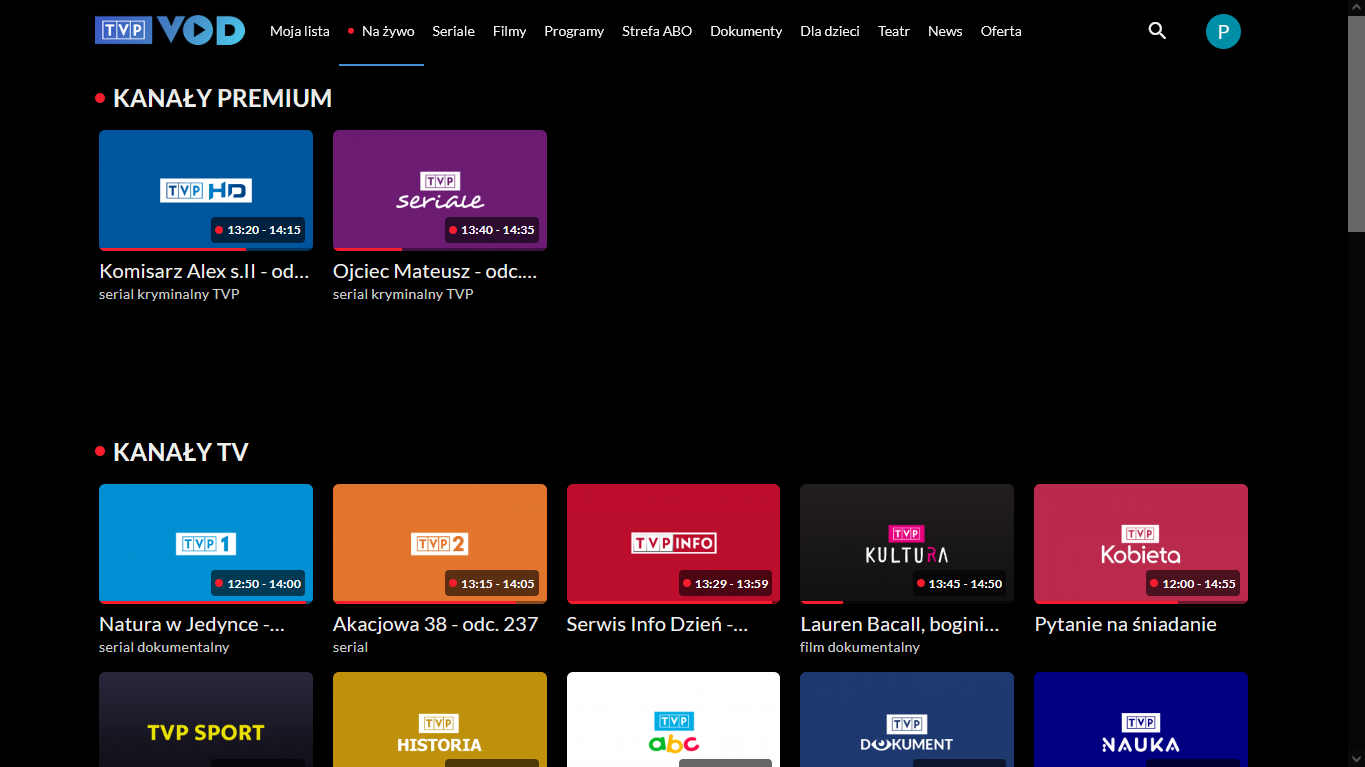Open the TVP INFO channel tile
The width and height of the screenshot is (1365, 767).
pos(673,543)
